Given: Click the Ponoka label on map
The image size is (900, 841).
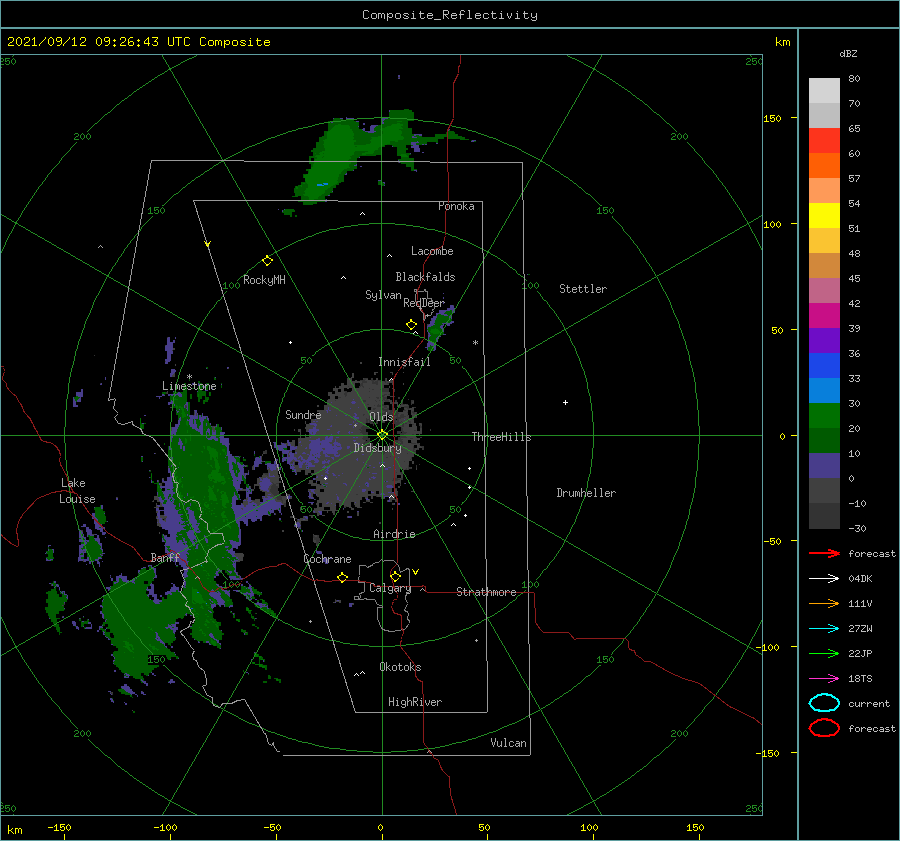Looking at the screenshot, I should tap(456, 206).
